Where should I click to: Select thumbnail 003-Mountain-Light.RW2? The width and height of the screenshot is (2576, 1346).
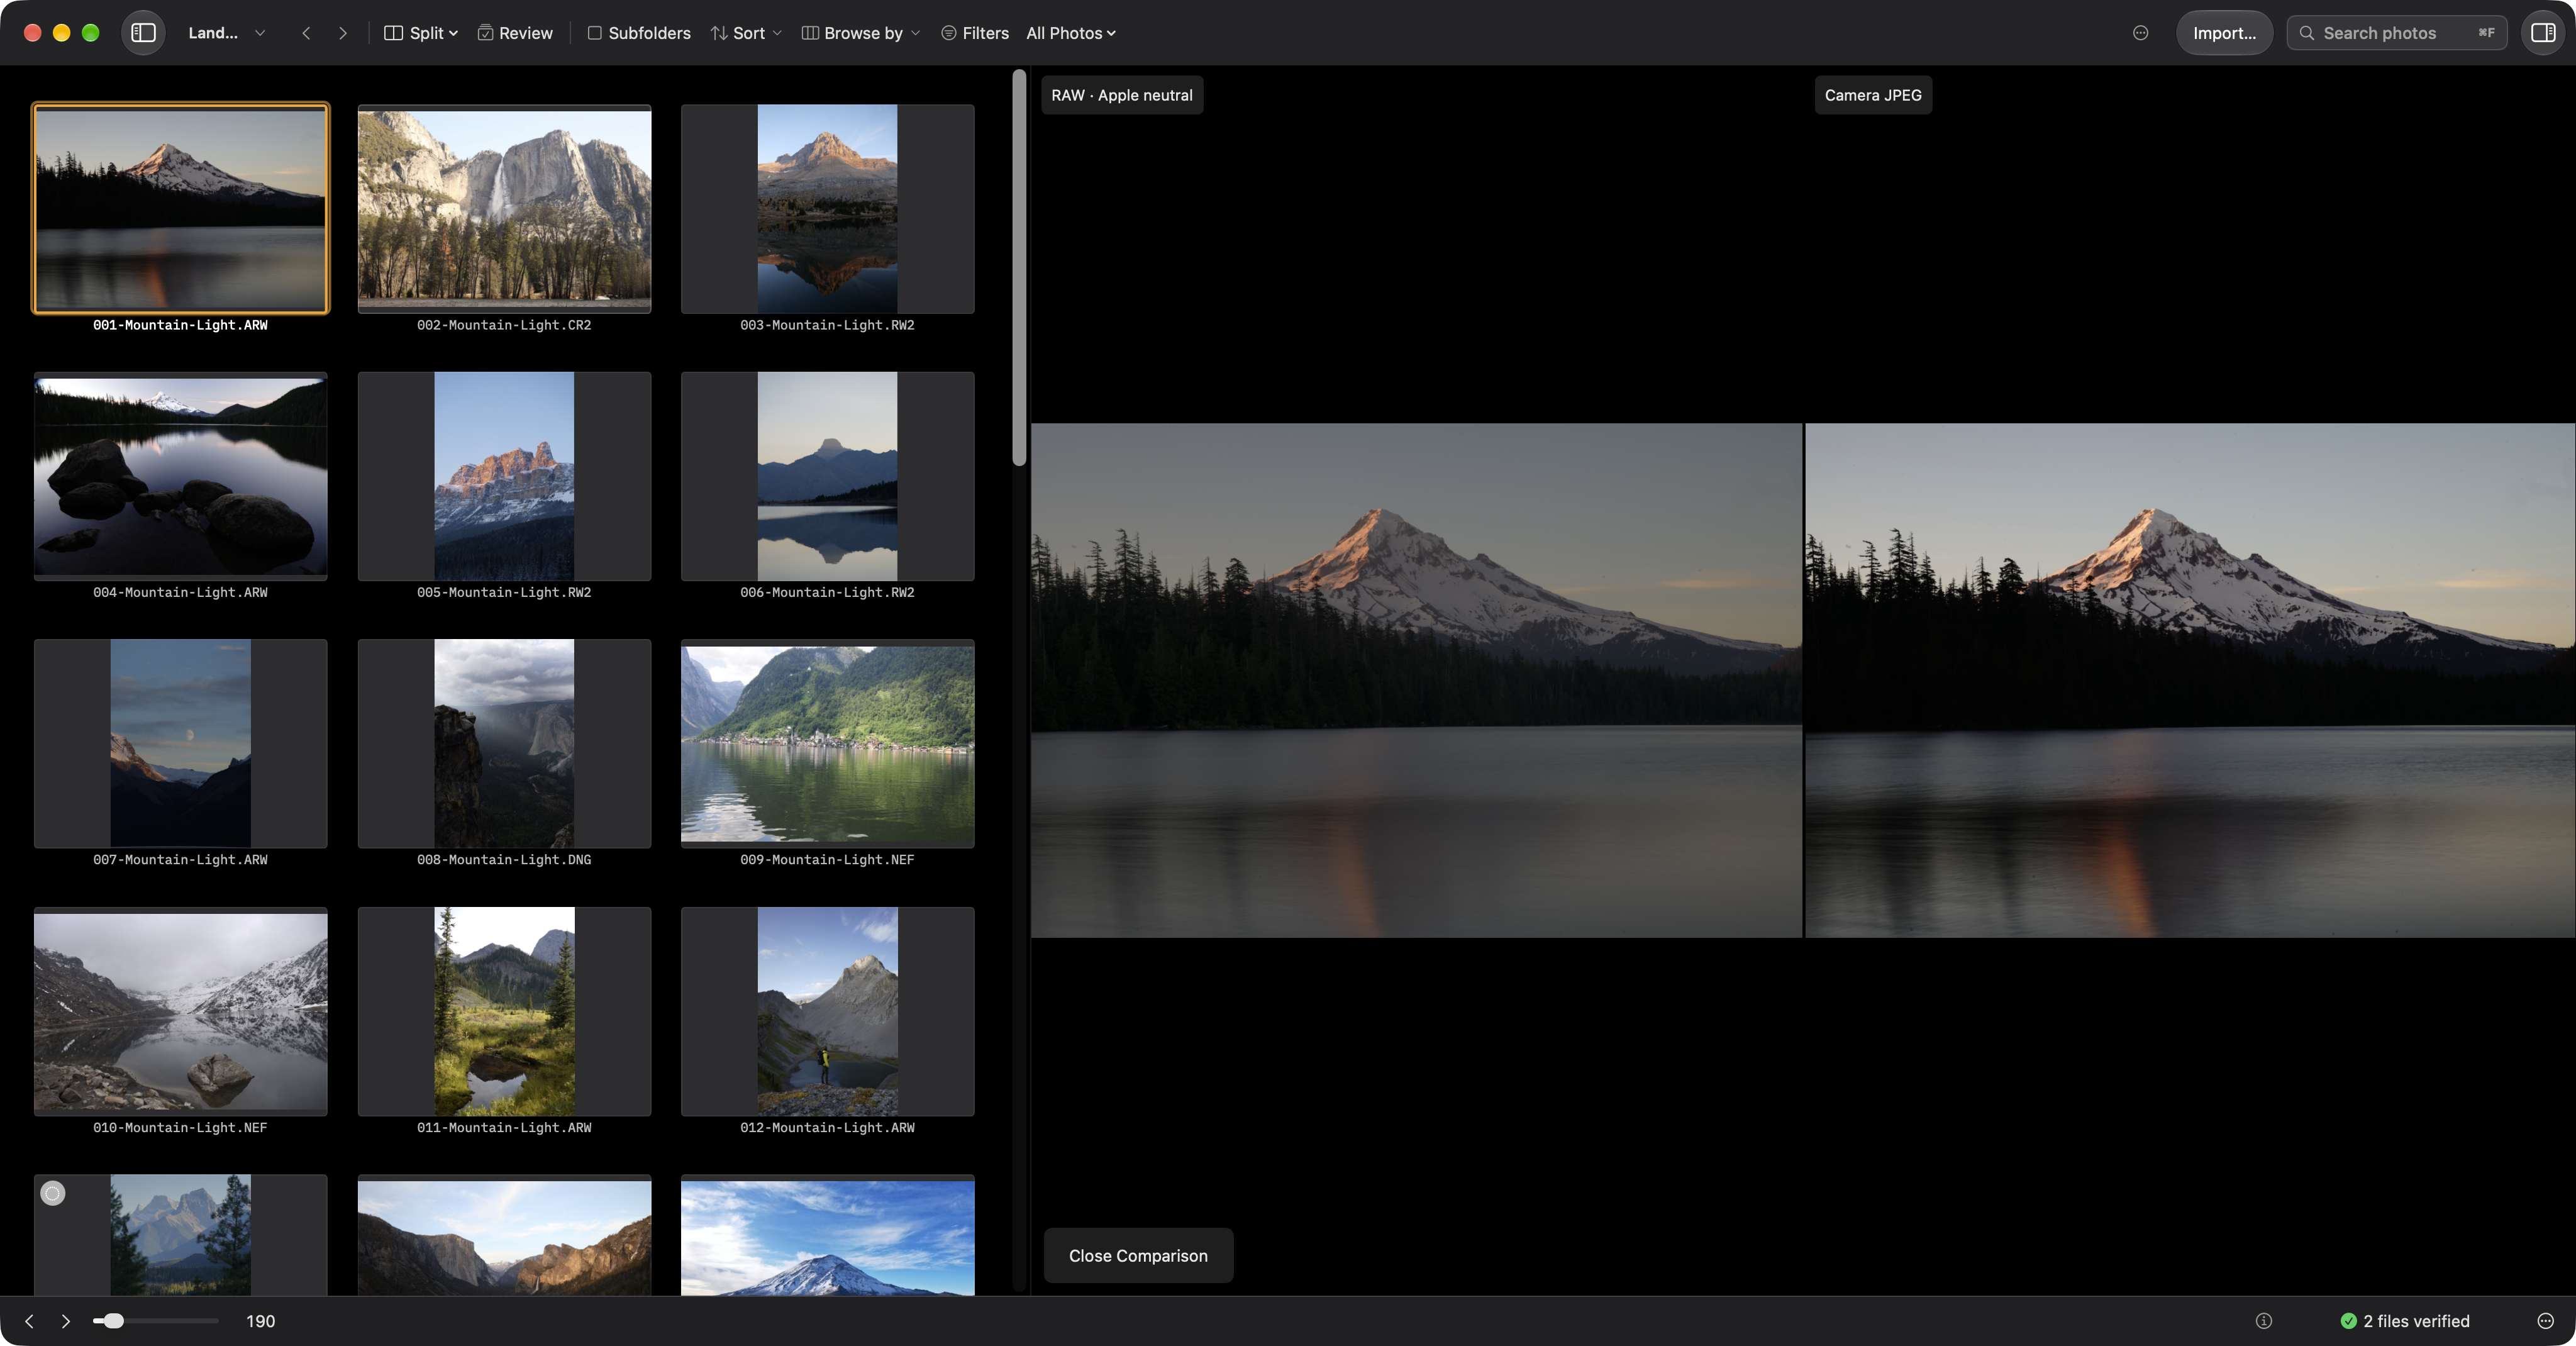pyautogui.click(x=827, y=208)
